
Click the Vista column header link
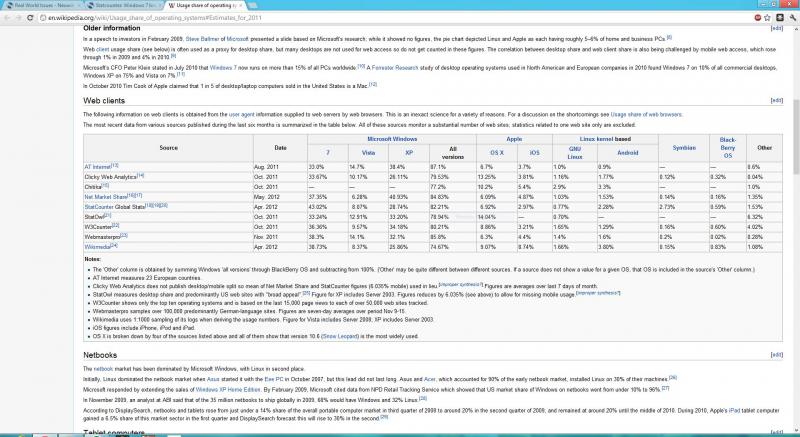[x=368, y=153]
